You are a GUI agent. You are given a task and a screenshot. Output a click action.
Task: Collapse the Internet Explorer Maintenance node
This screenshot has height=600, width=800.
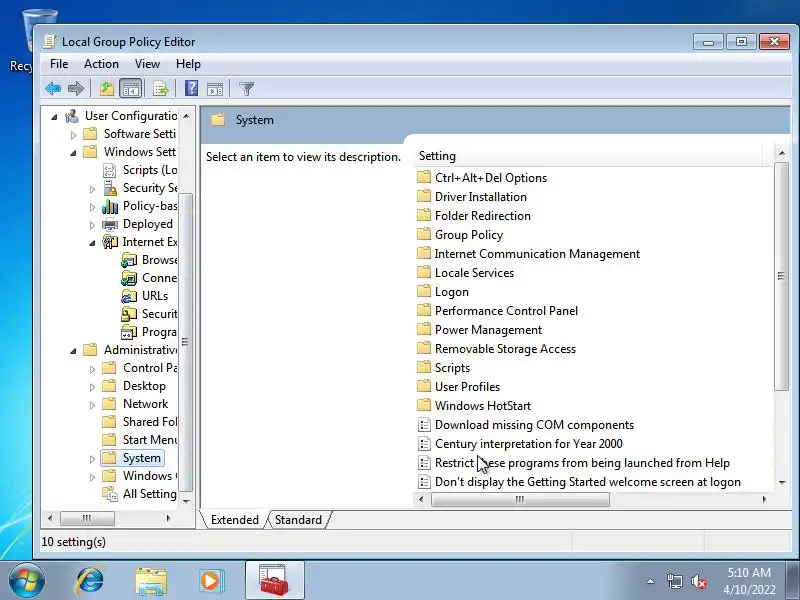coord(92,243)
